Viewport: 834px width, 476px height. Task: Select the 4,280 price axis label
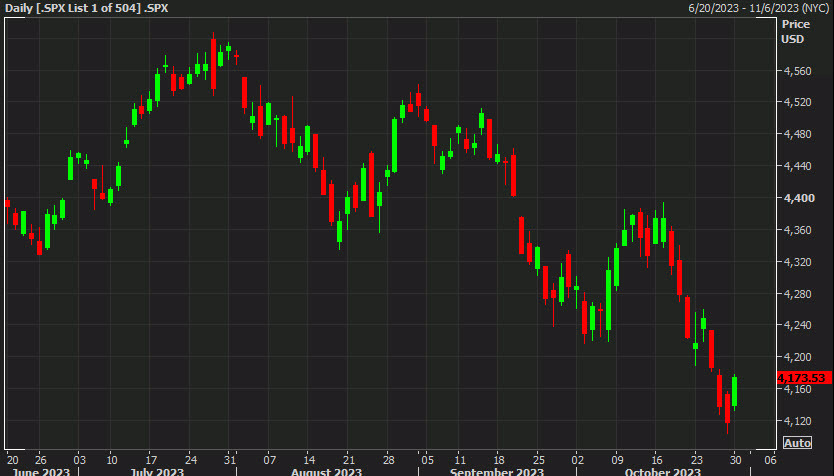click(x=798, y=294)
